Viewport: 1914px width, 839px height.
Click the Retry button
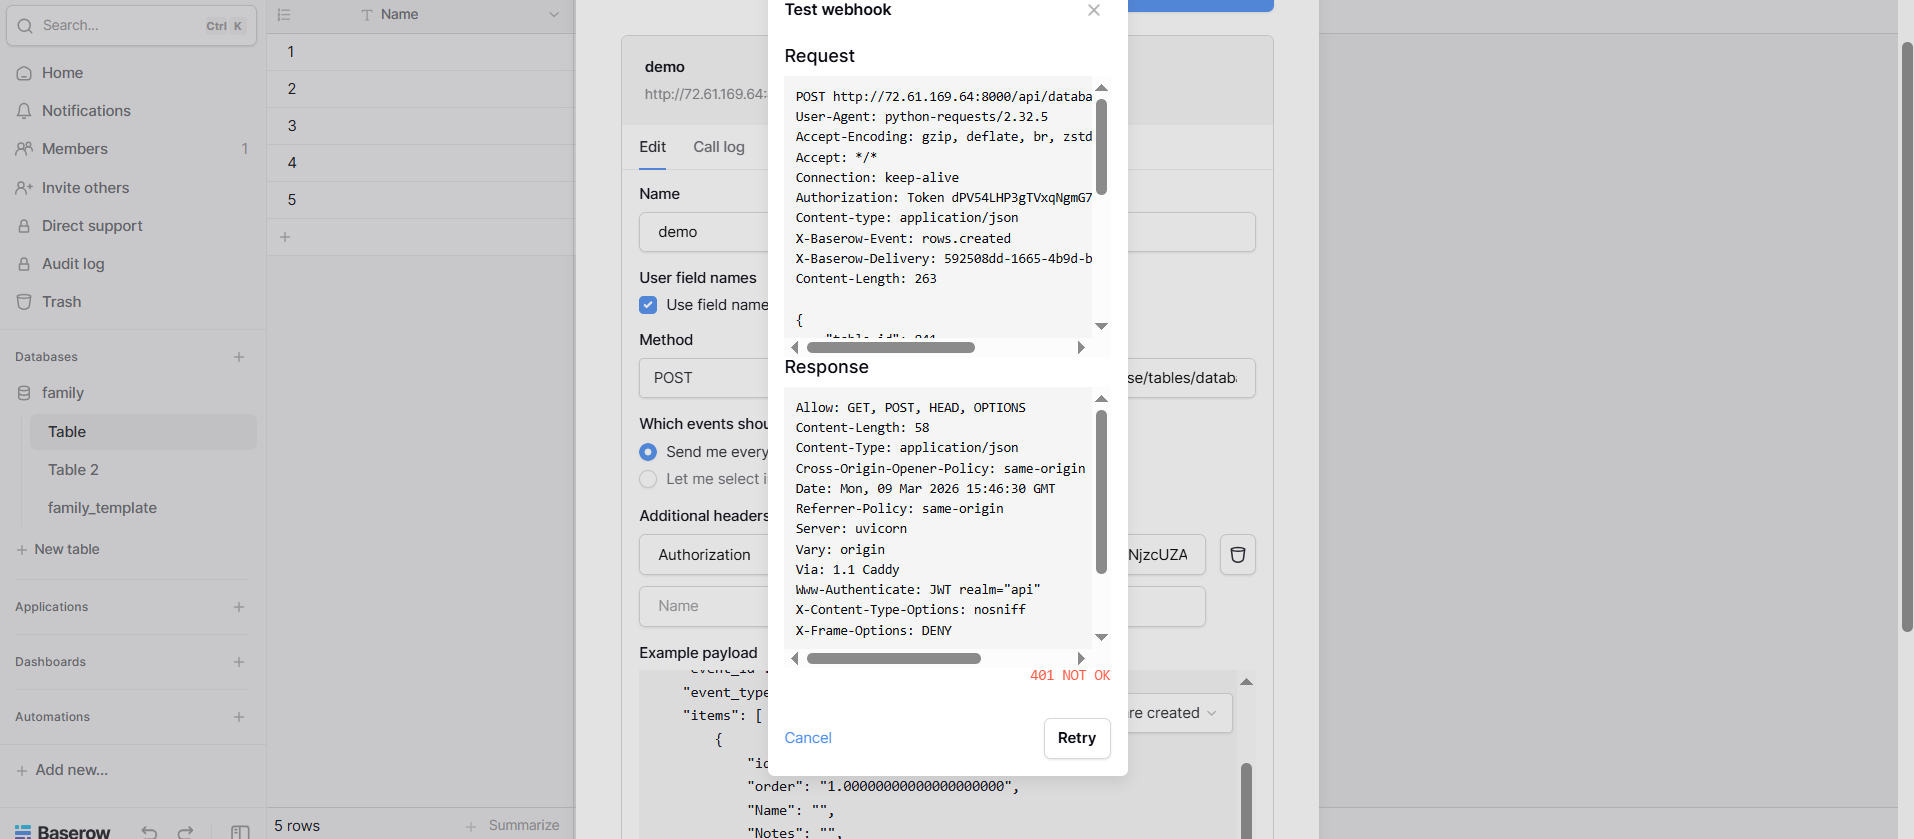(1076, 738)
